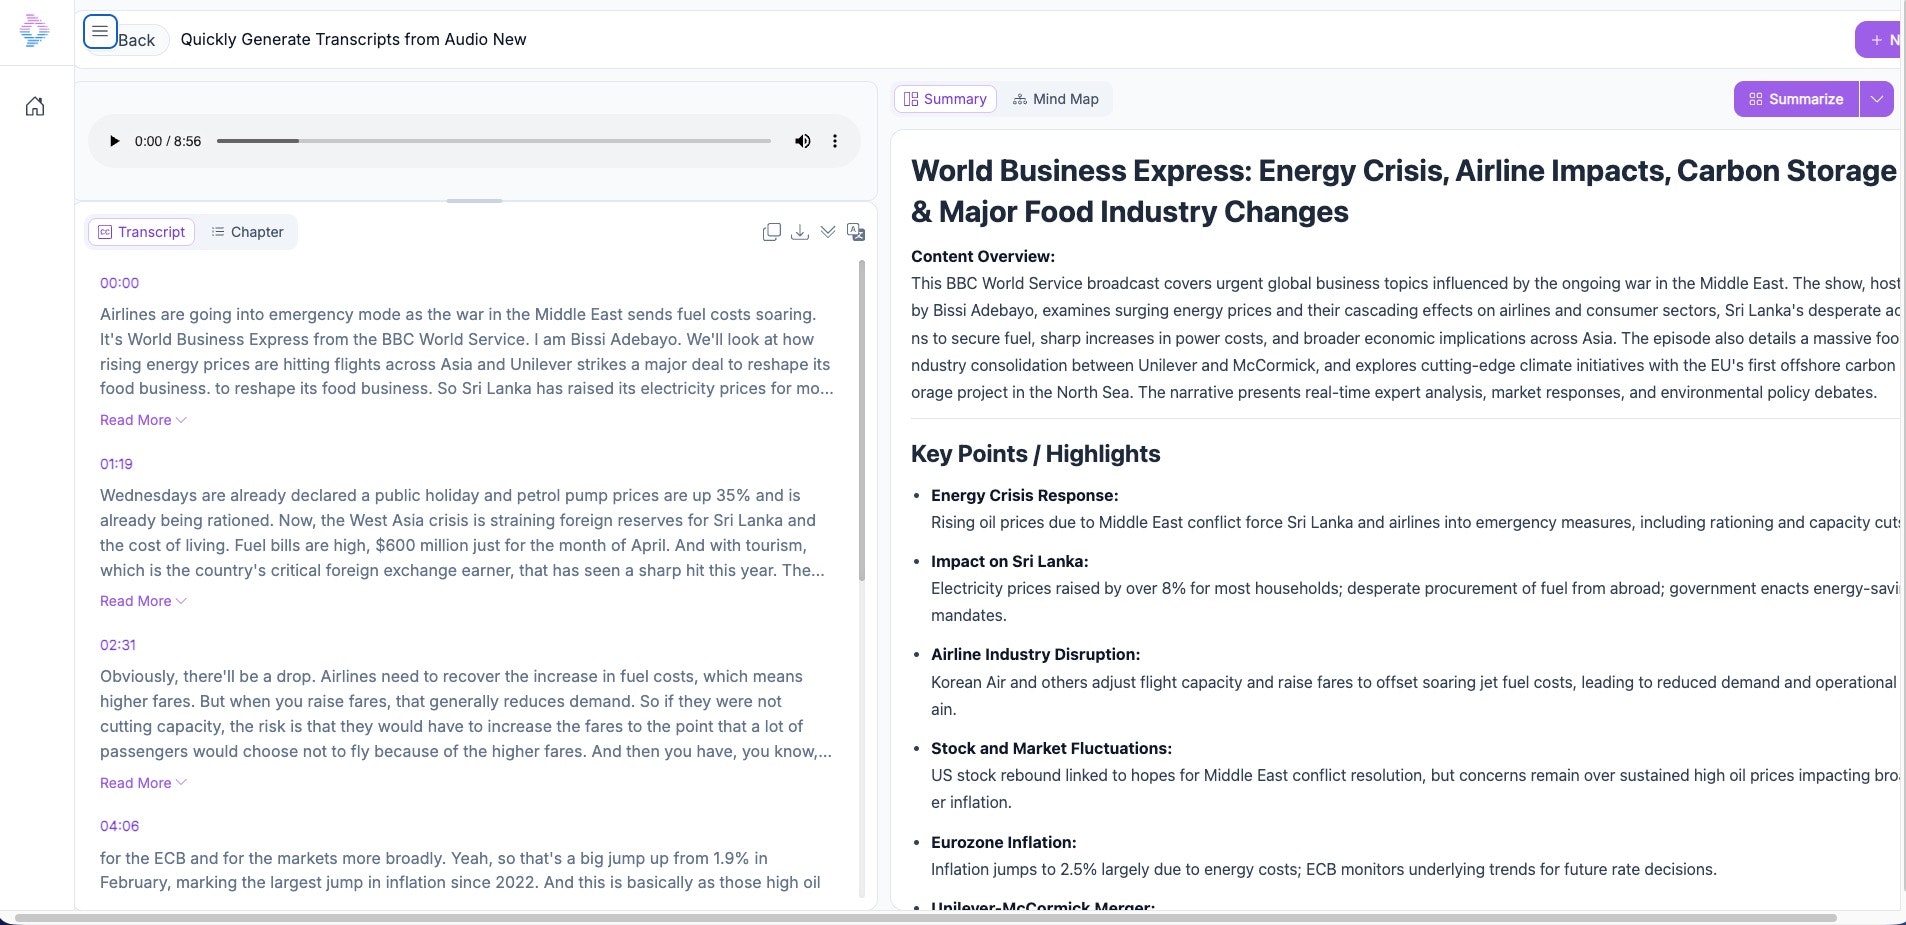The height and width of the screenshot is (925, 1906).
Task: Click the Home icon in the sidebar
Action: coord(34,106)
